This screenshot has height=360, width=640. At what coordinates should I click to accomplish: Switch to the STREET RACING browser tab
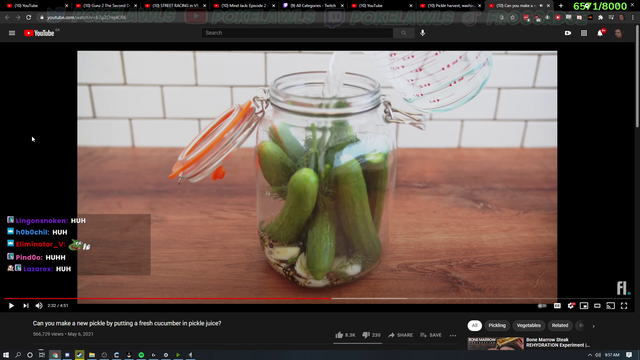[x=176, y=6]
